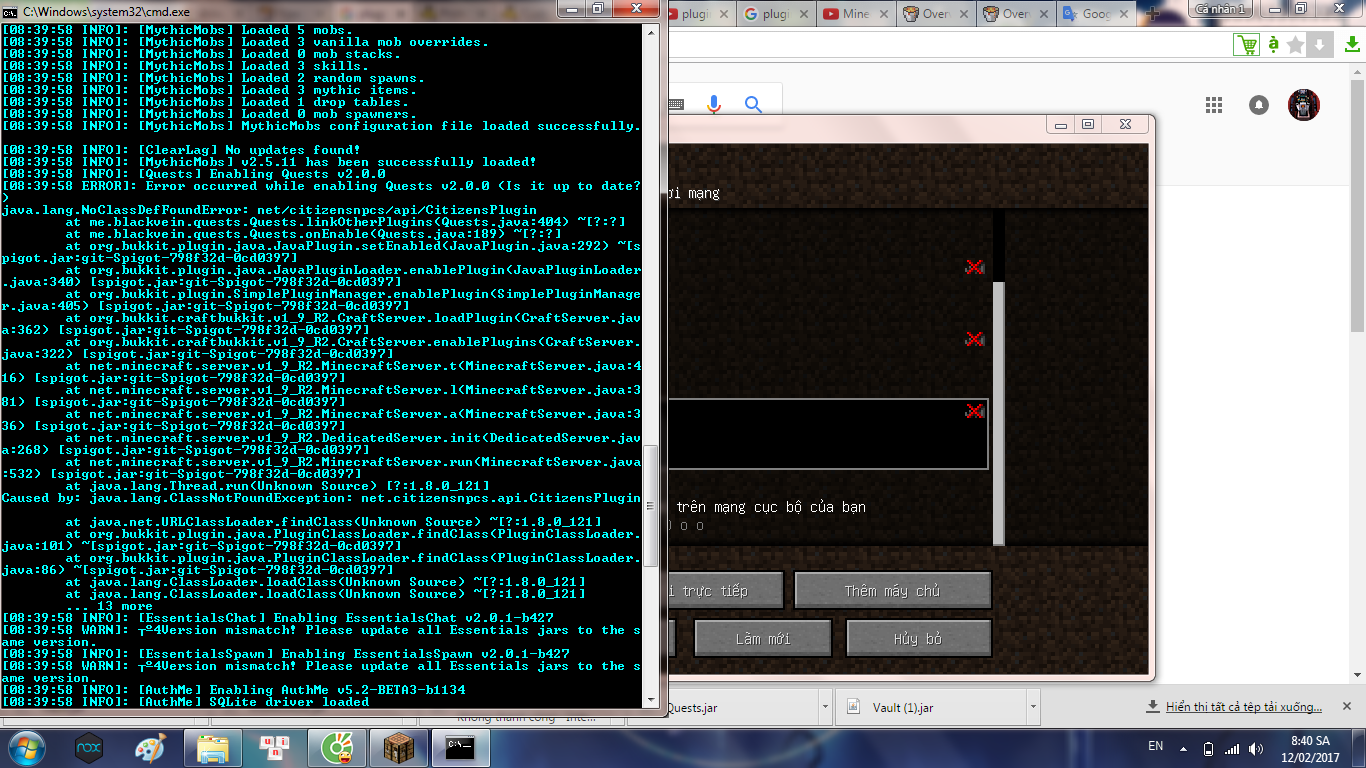
Task: Click 'Làm mới' to refresh the server list
Action: (763, 639)
